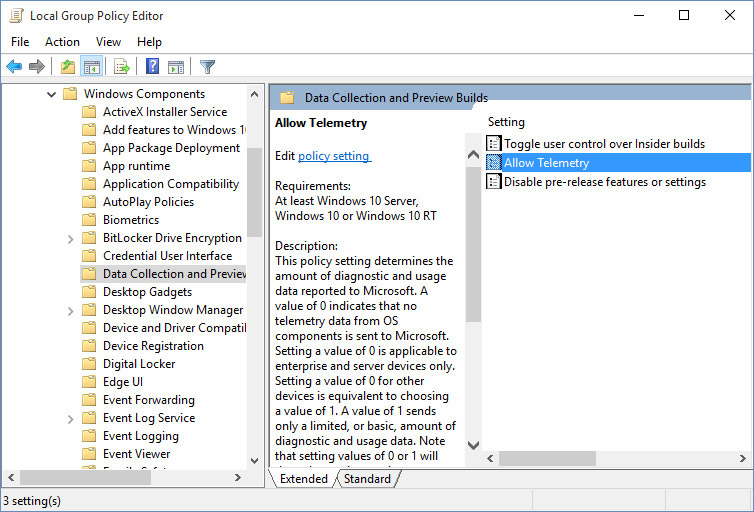Select Toggle user control over Insider builds

[604, 143]
